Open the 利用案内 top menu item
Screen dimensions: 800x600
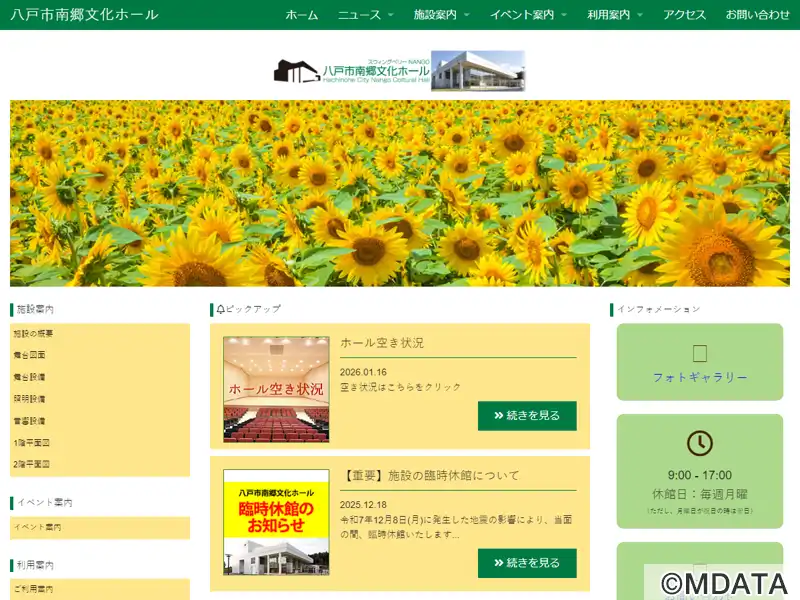tap(608, 15)
